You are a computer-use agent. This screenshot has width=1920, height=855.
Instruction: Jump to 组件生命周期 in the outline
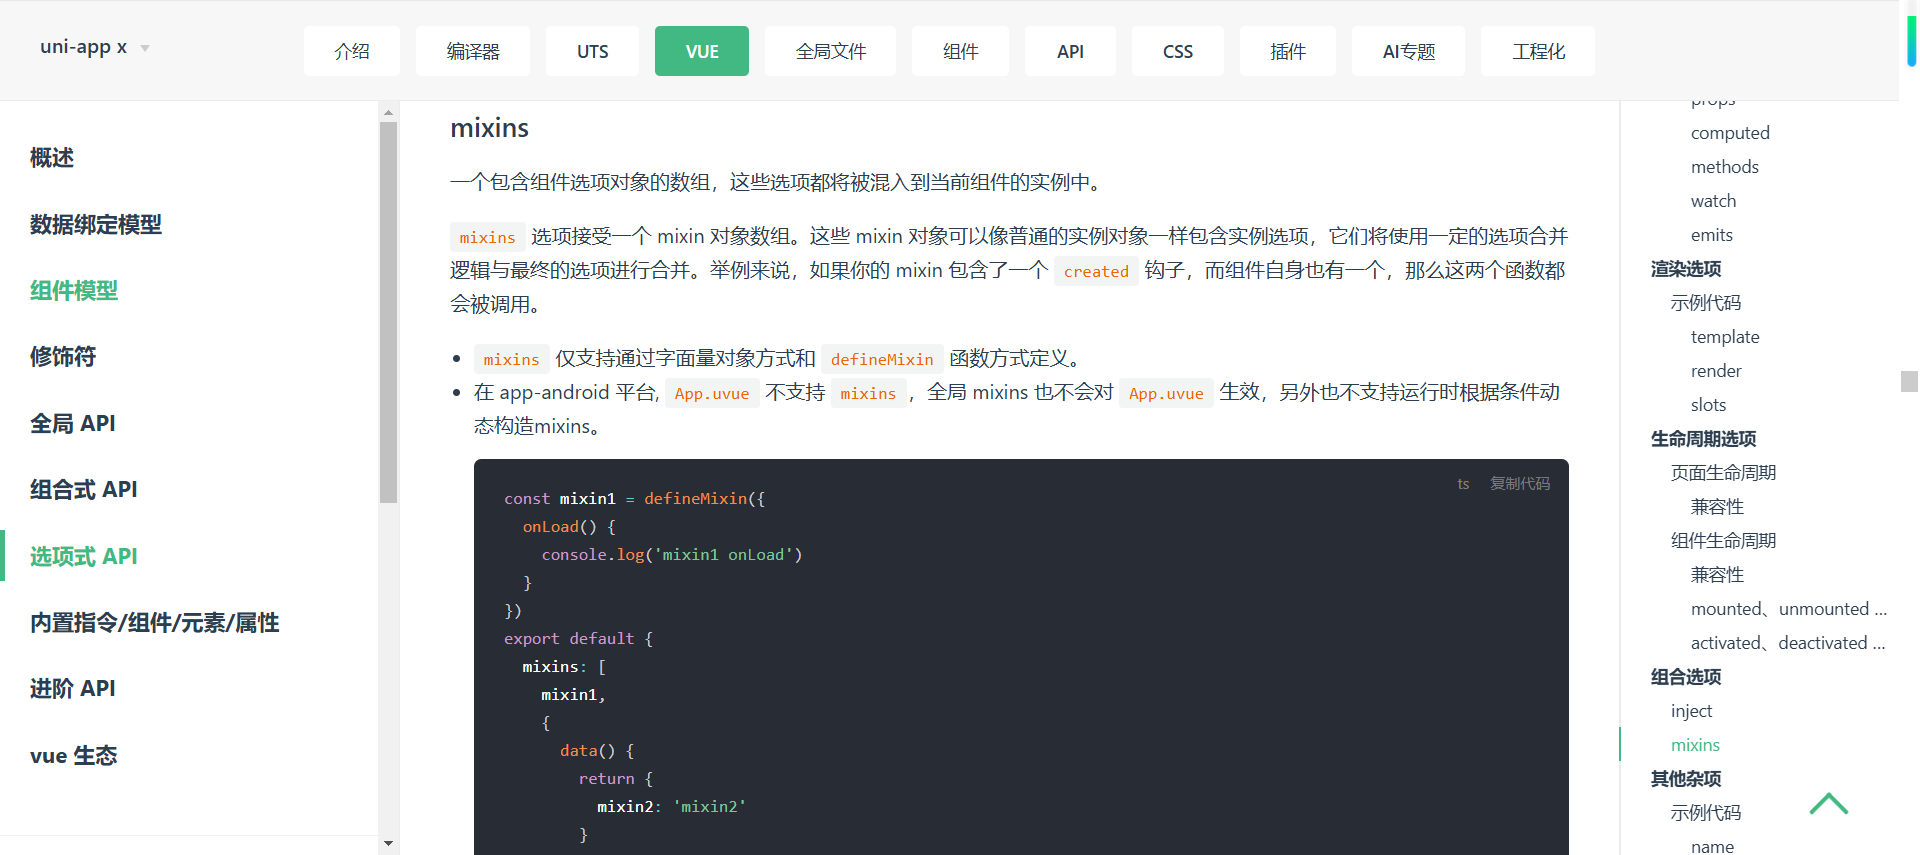click(x=1723, y=541)
